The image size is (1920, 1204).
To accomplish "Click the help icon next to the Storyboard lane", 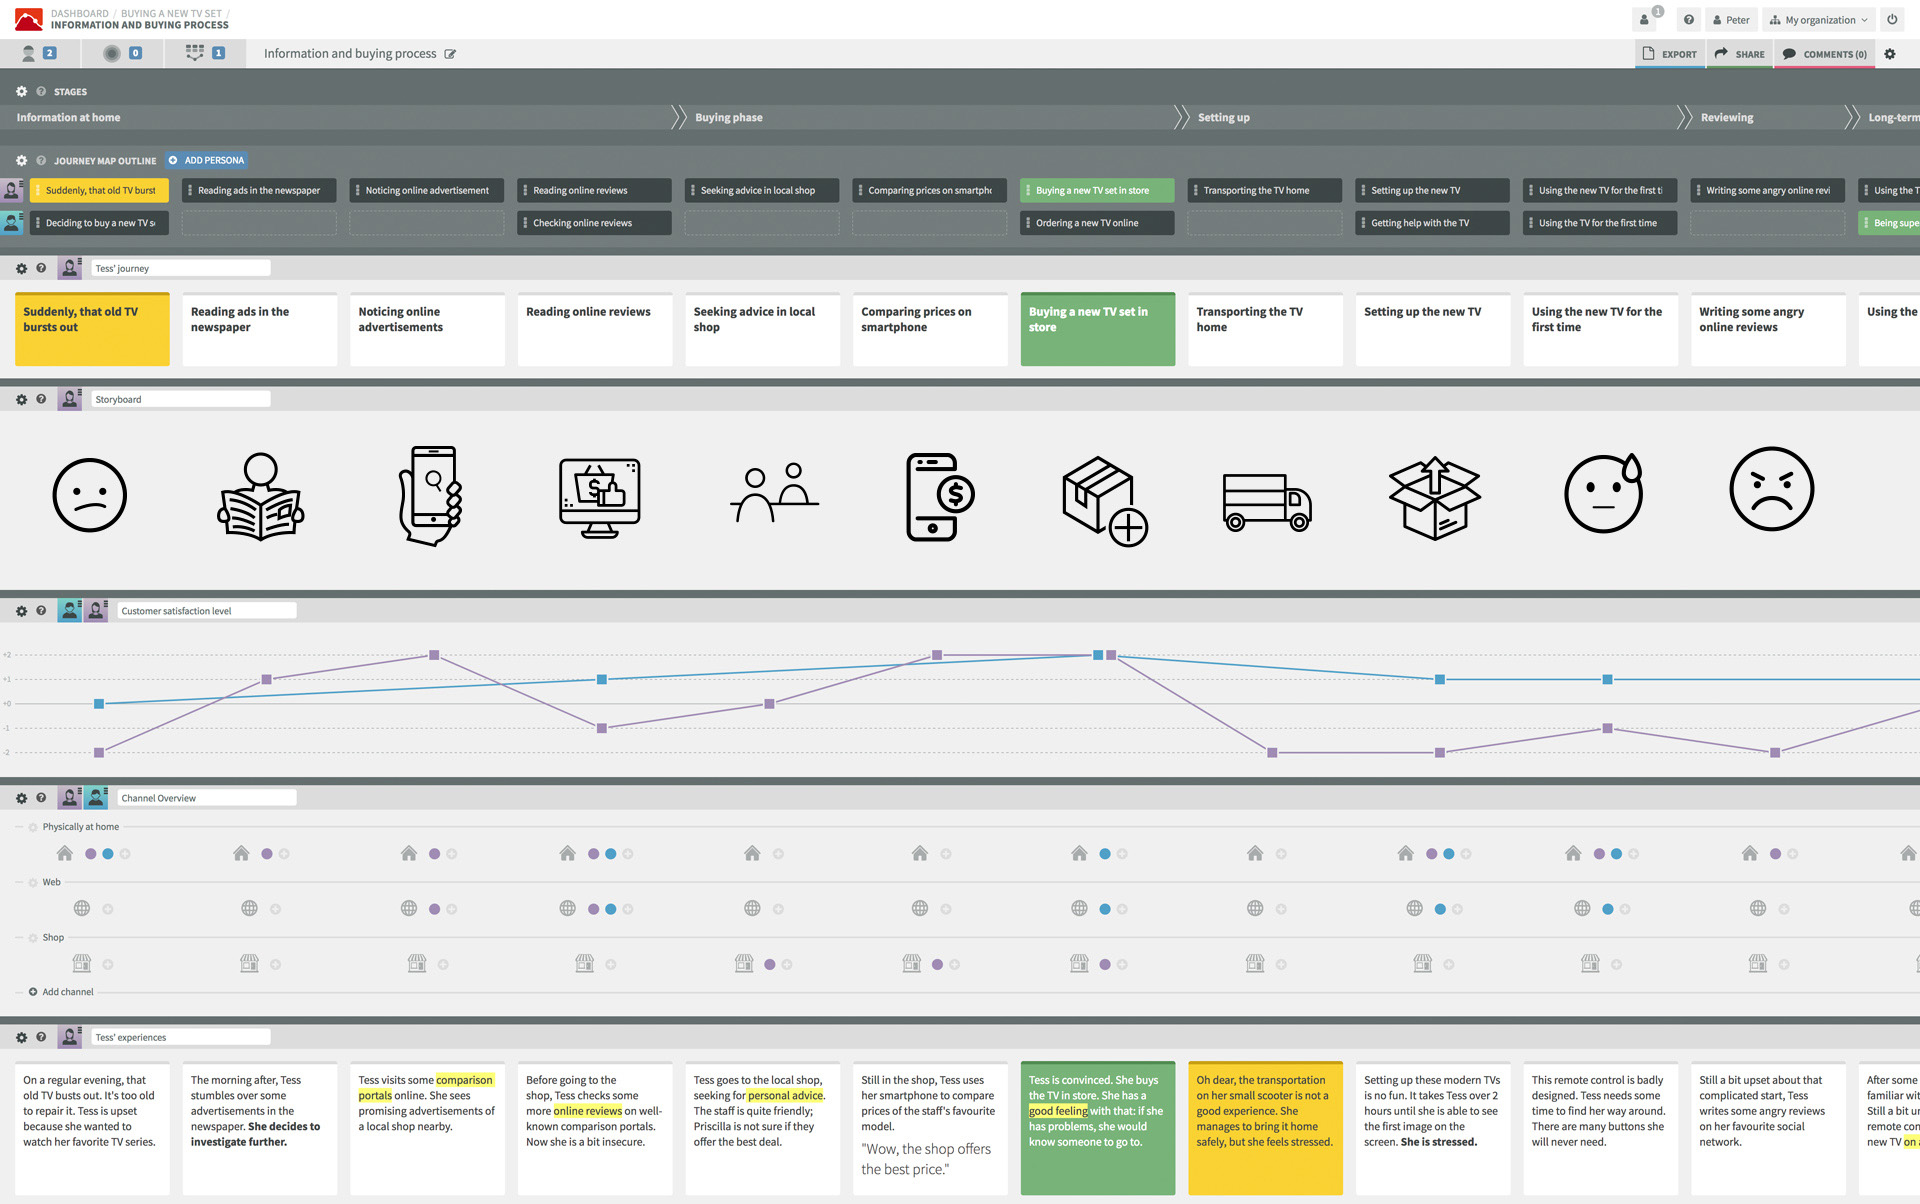I will click(x=41, y=398).
